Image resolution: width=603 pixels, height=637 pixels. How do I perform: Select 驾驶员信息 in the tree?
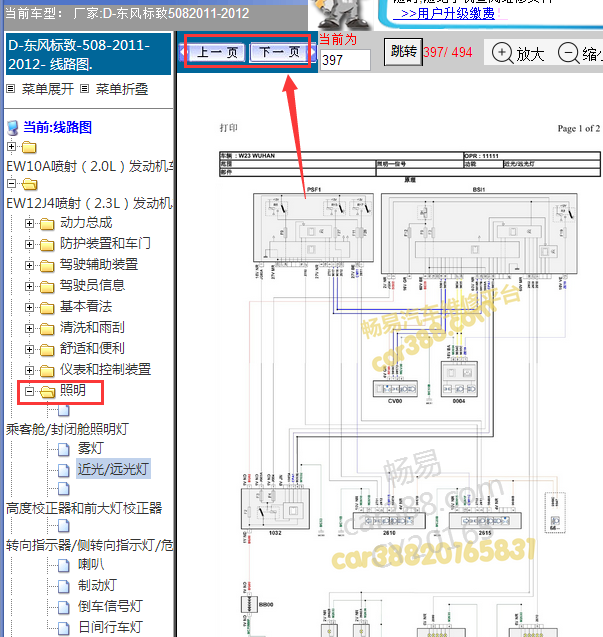click(92, 285)
